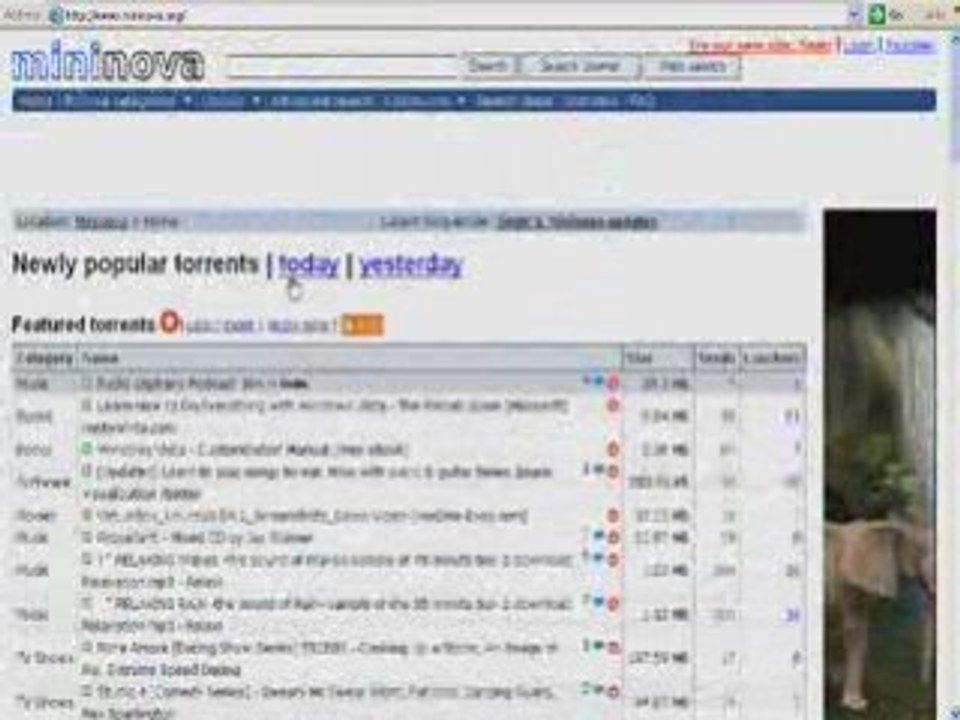
Task: Click the Leechers column header
Action: 772,358
